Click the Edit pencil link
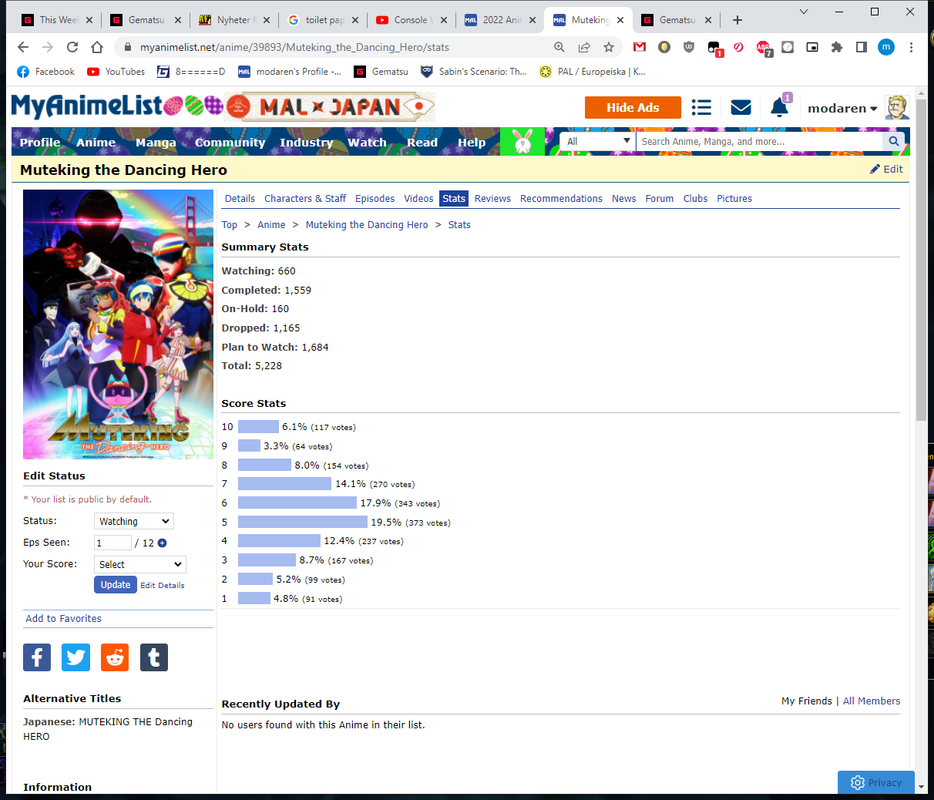 886,169
